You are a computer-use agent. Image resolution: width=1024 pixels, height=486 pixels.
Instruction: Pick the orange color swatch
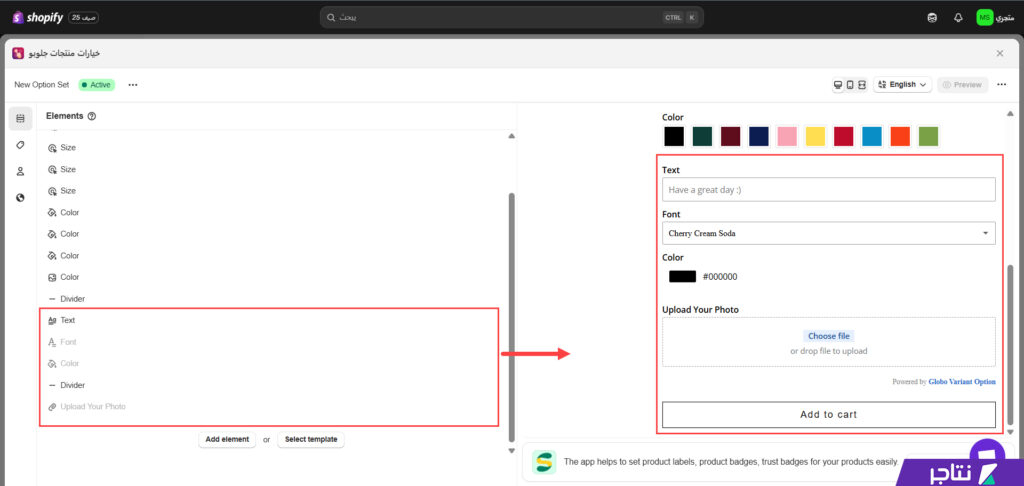coord(900,137)
